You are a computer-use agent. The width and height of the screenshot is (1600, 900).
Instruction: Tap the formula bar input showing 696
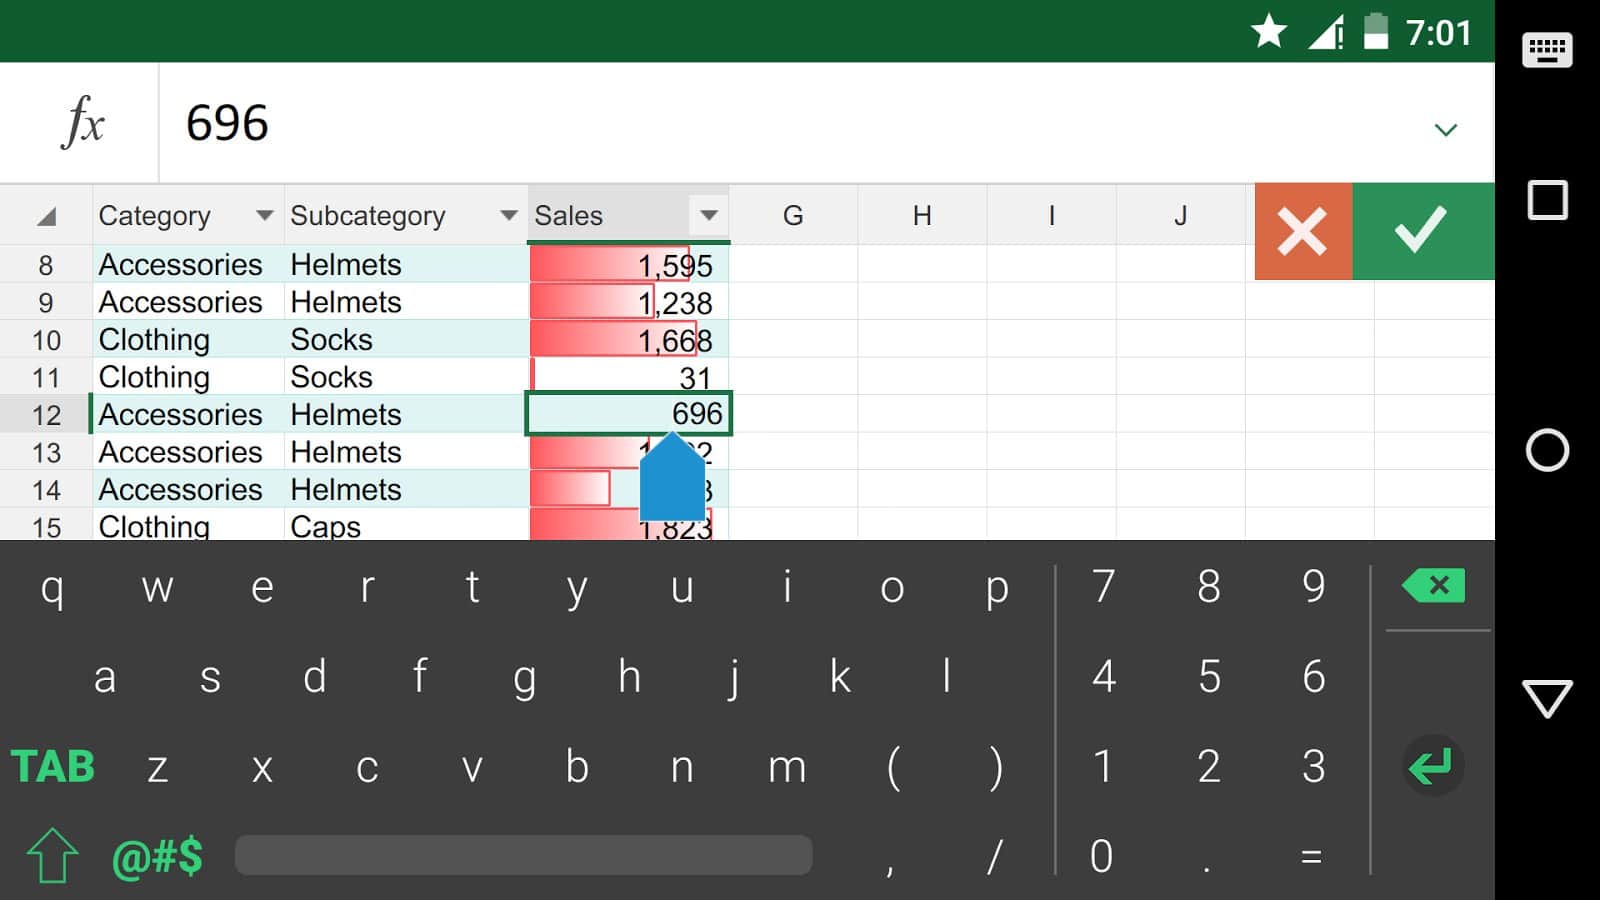pos(780,123)
